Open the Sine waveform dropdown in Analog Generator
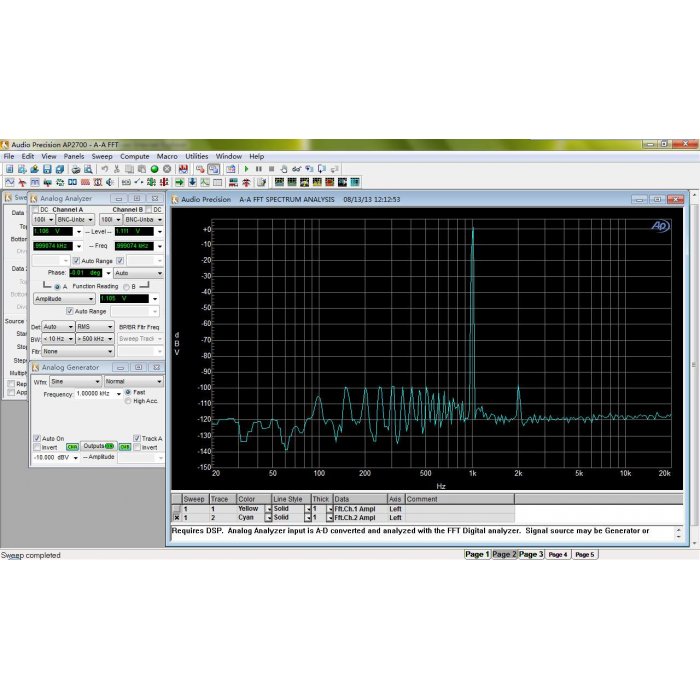The image size is (700, 700). pos(75,382)
